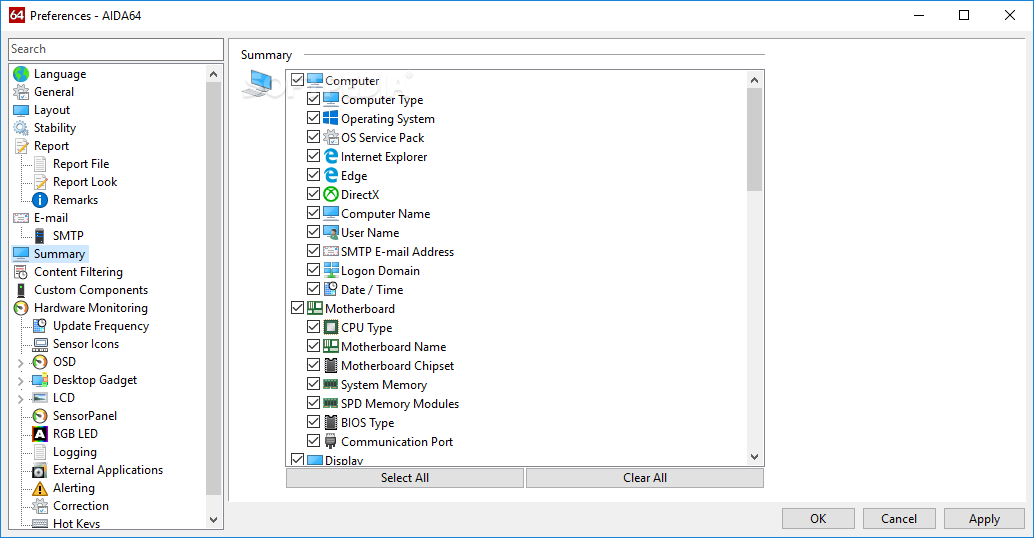Click the Operating System Windows logo icon
This screenshot has width=1034, height=538.
pos(330,119)
